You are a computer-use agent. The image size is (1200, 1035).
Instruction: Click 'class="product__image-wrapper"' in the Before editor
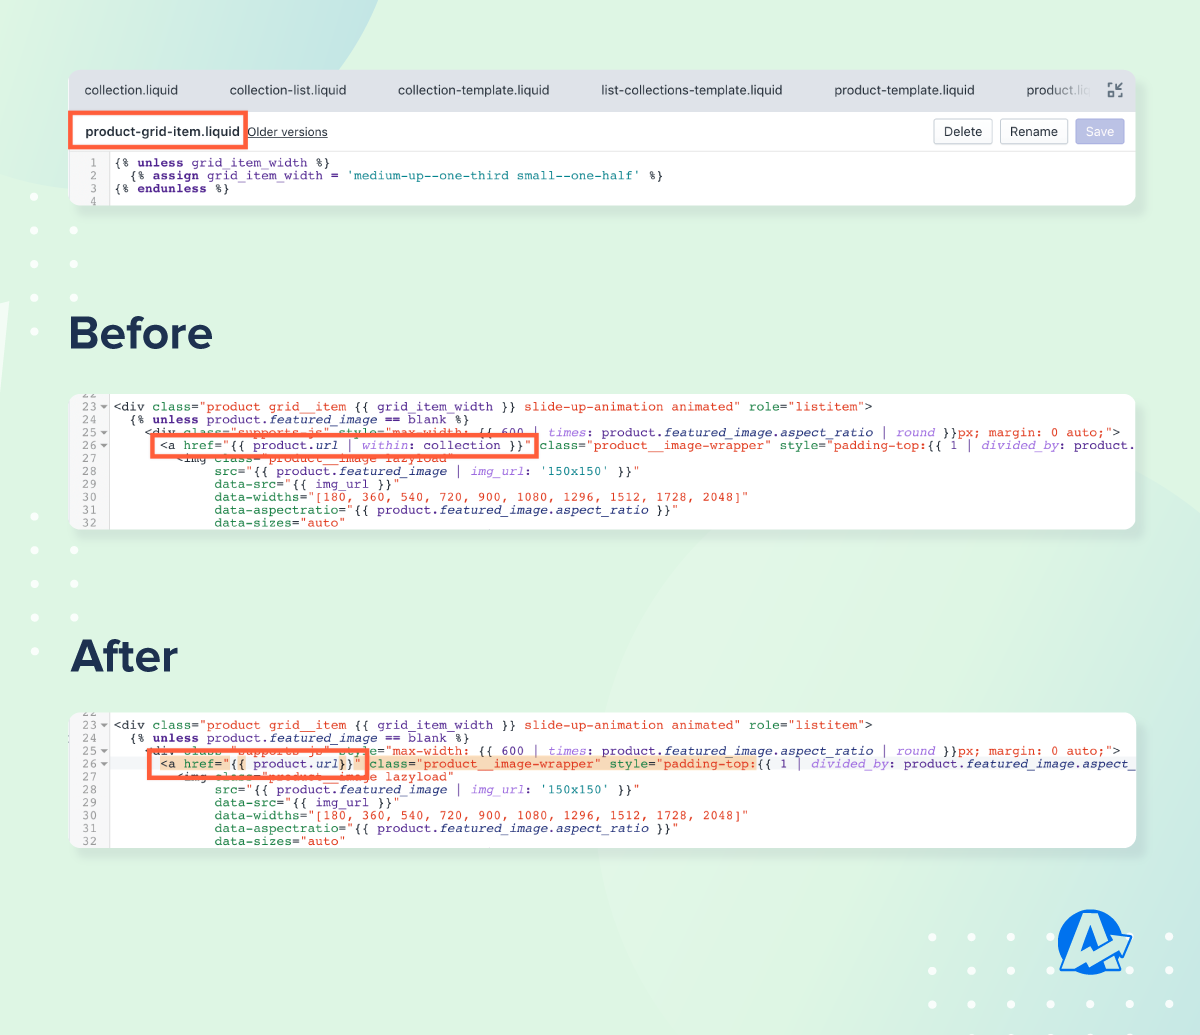[x=655, y=446]
